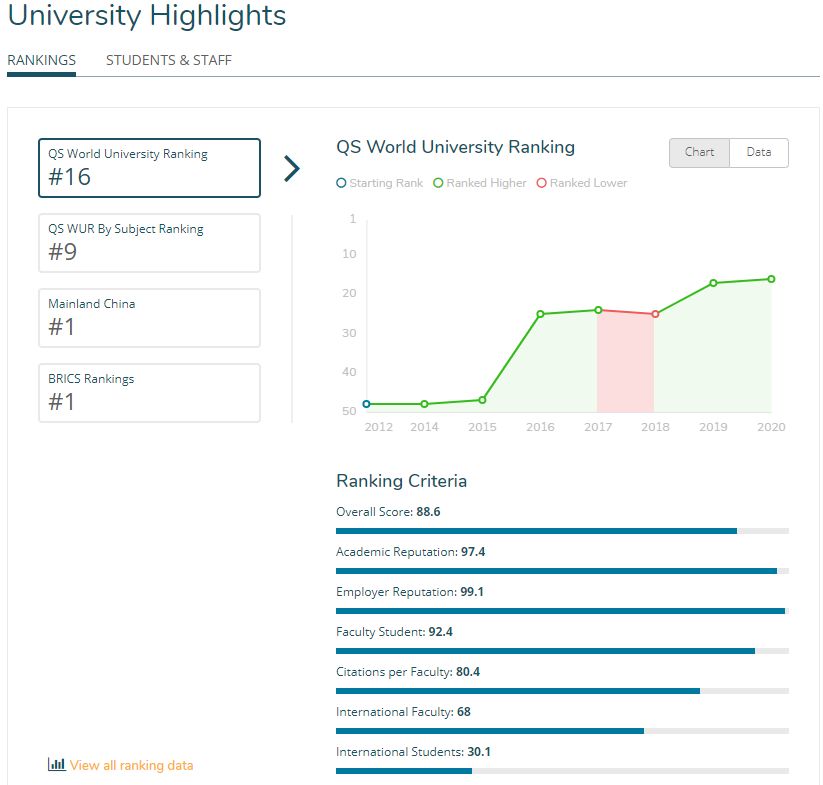823x785 pixels.
Task: Click the Academic Reputation progress bar
Action: [562, 571]
